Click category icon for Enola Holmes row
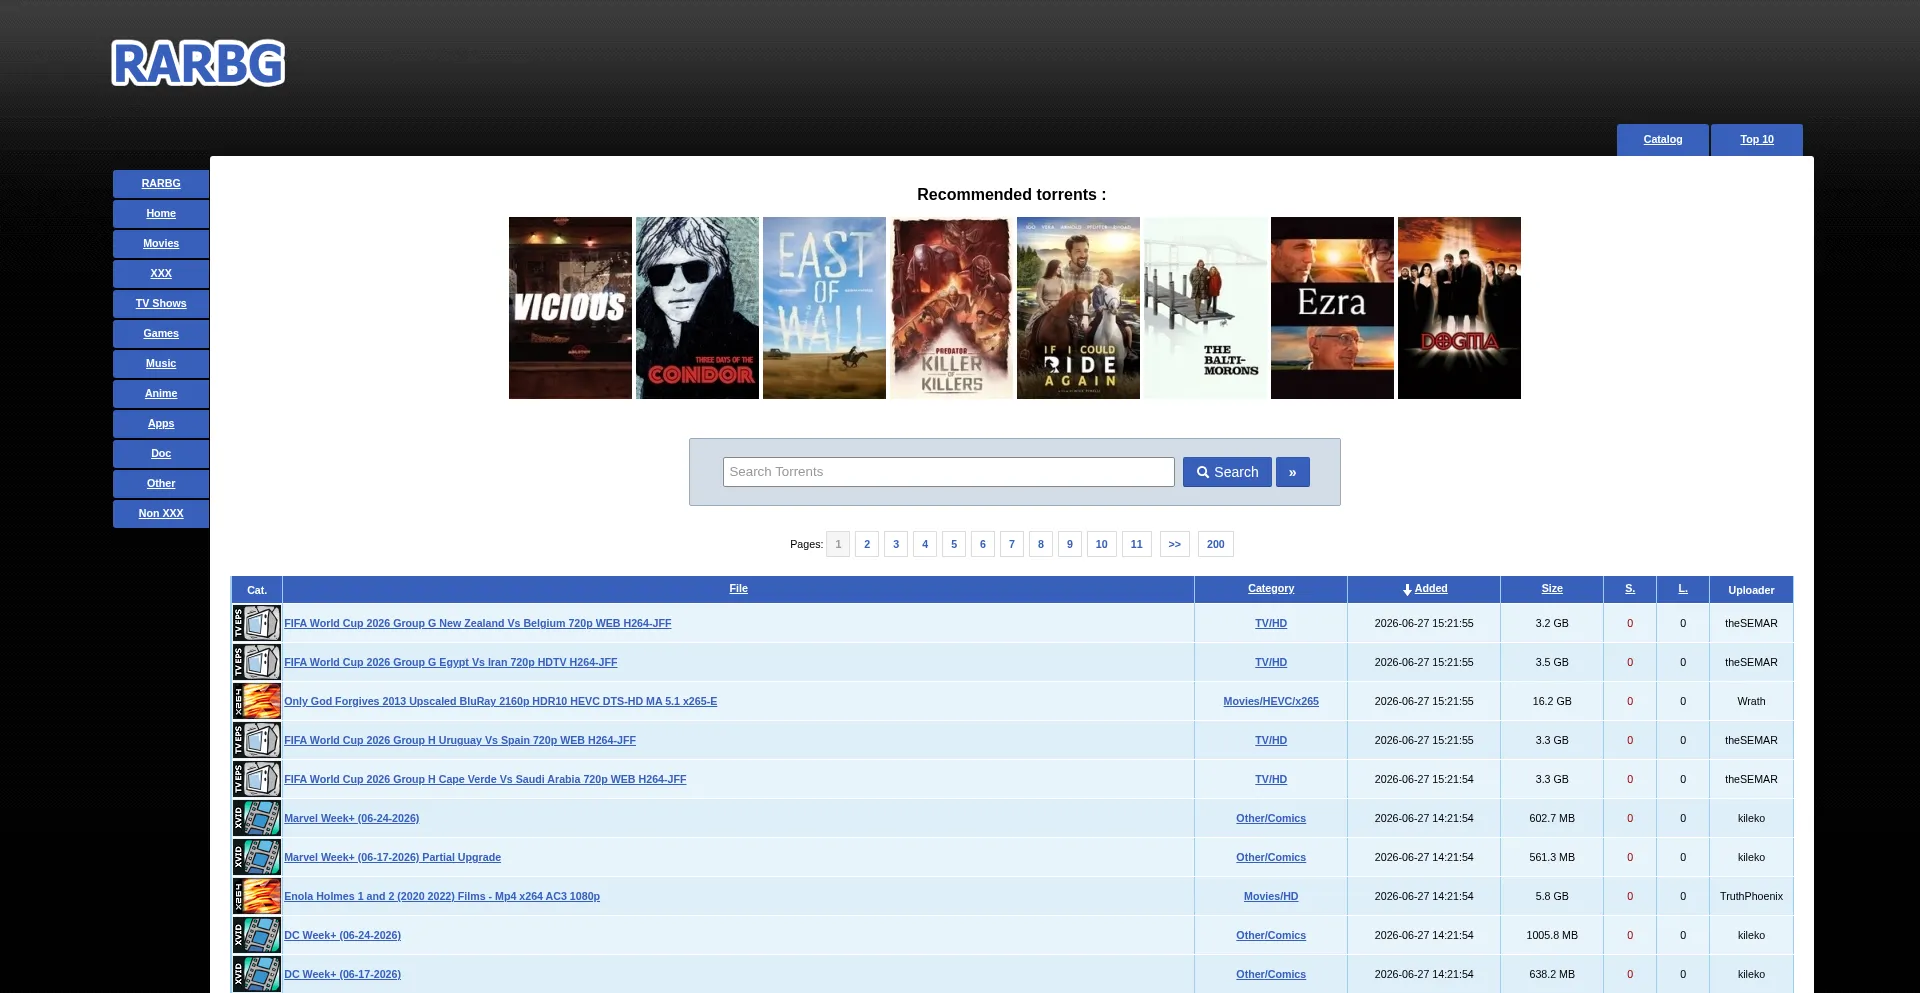The image size is (1920, 993). coord(257,896)
